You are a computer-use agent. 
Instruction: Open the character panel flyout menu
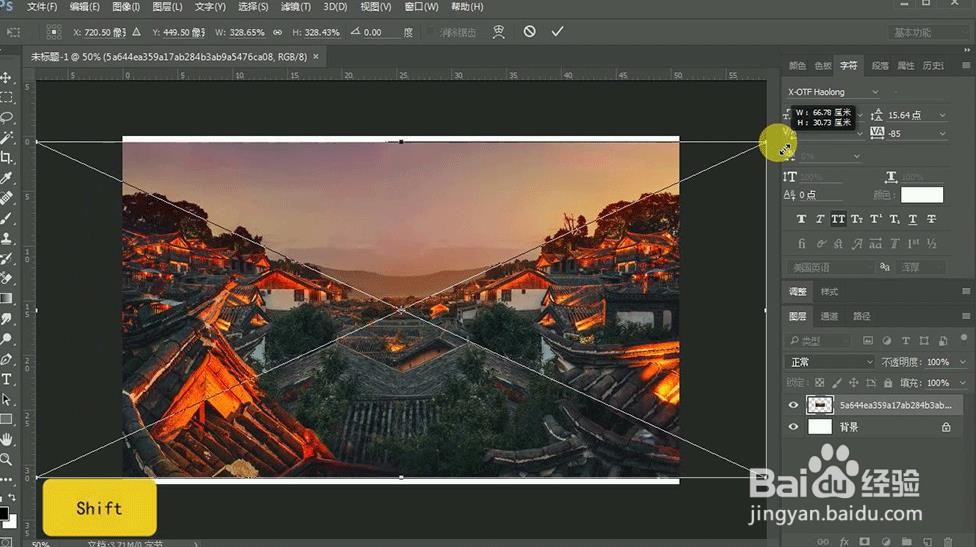point(966,65)
